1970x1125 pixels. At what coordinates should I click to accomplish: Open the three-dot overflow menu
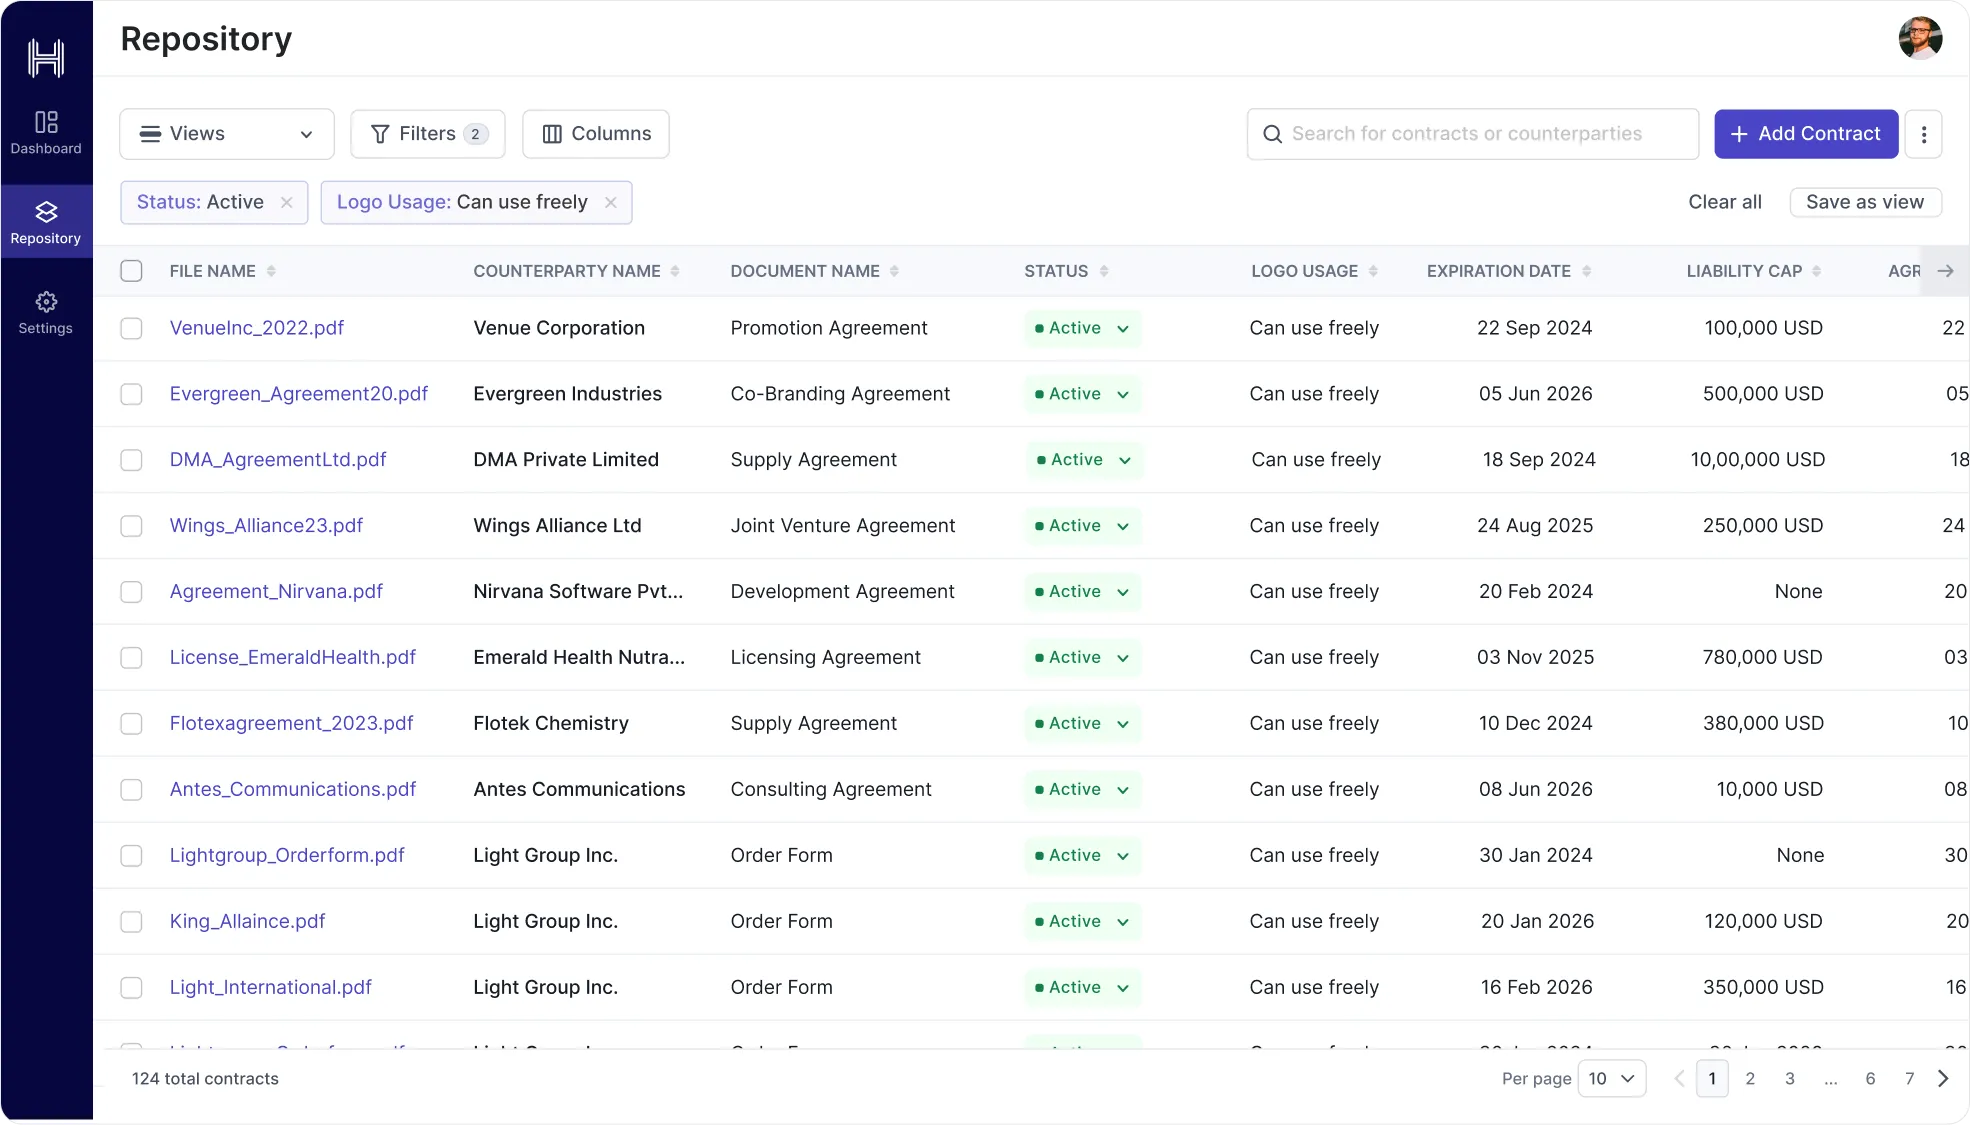[1922, 133]
